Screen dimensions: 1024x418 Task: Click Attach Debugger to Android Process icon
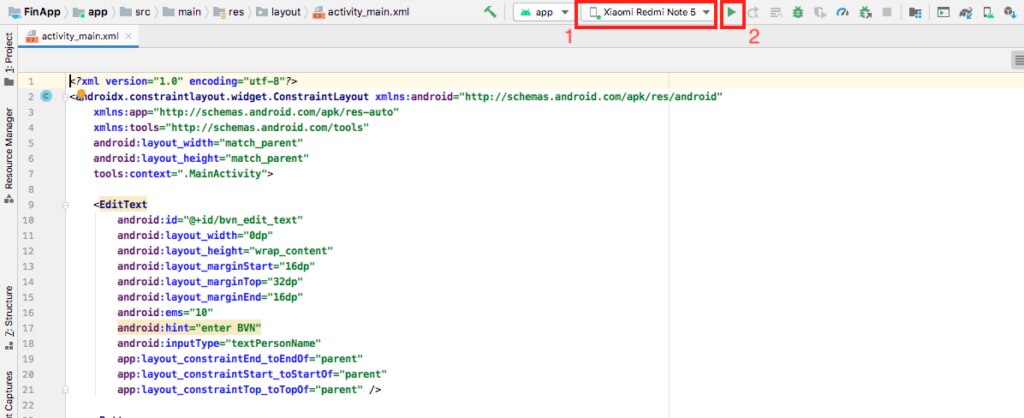pyautogui.click(x=865, y=12)
